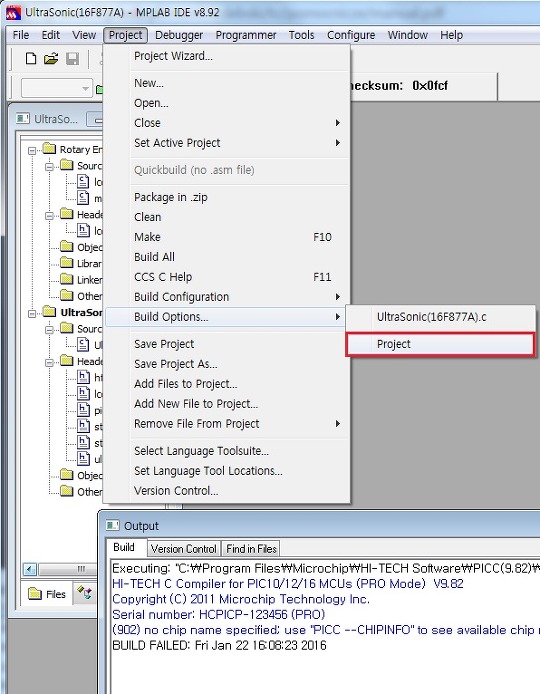This screenshot has height=694, width=540.
Task: Select the 'lc' C source file in Rotary project
Action: [89, 181]
